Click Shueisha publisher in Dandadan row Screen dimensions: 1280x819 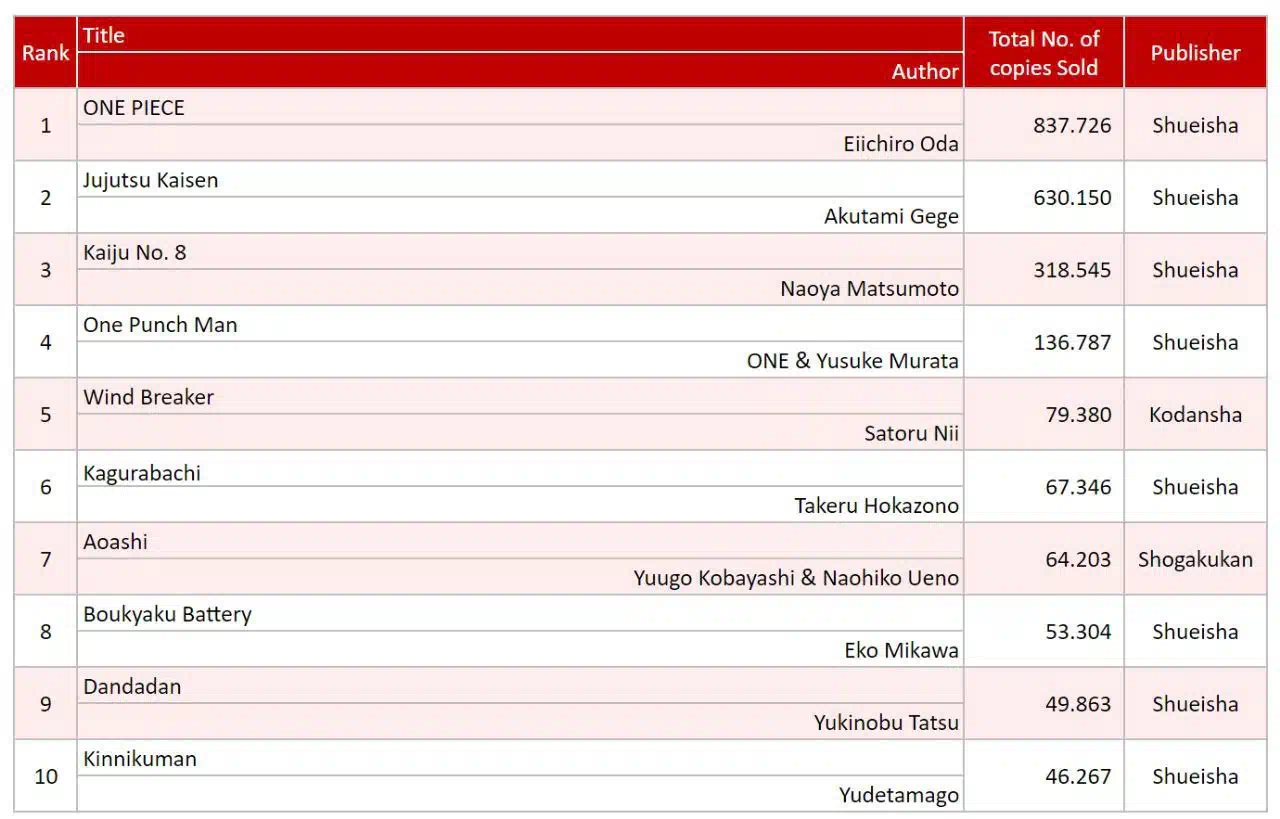[x=1195, y=704]
